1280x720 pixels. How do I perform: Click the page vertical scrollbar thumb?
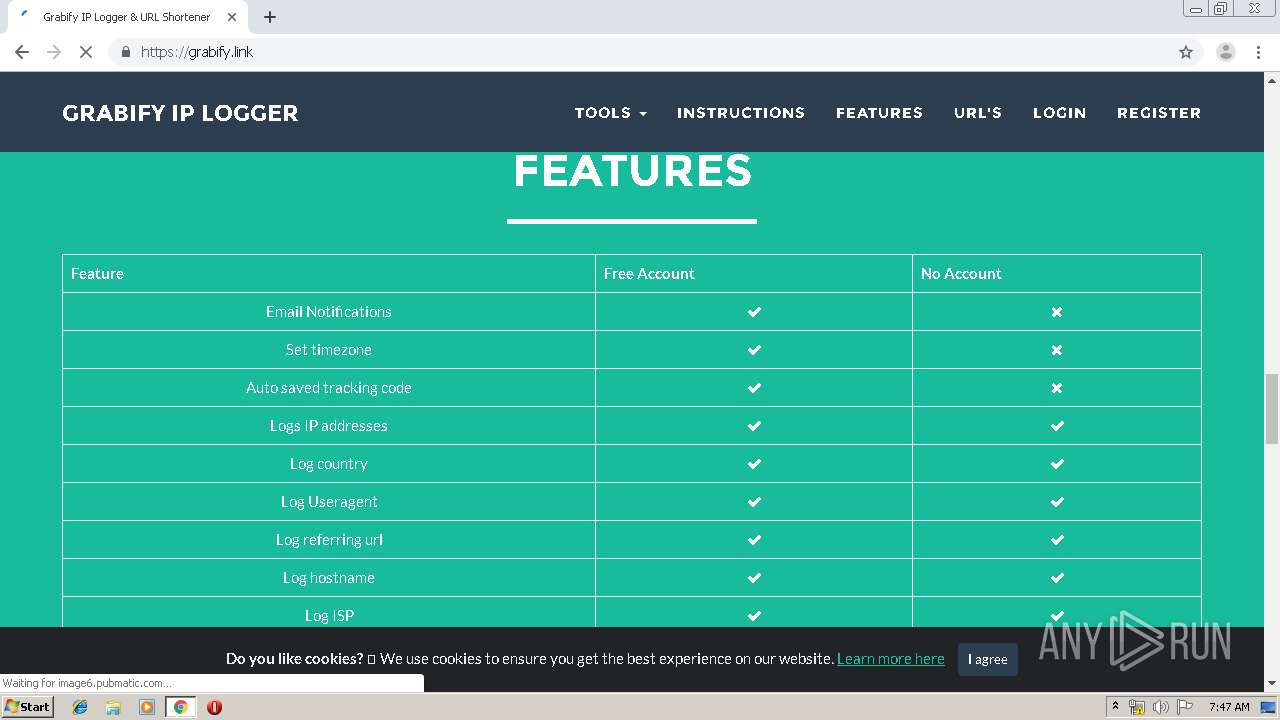[x=1272, y=408]
